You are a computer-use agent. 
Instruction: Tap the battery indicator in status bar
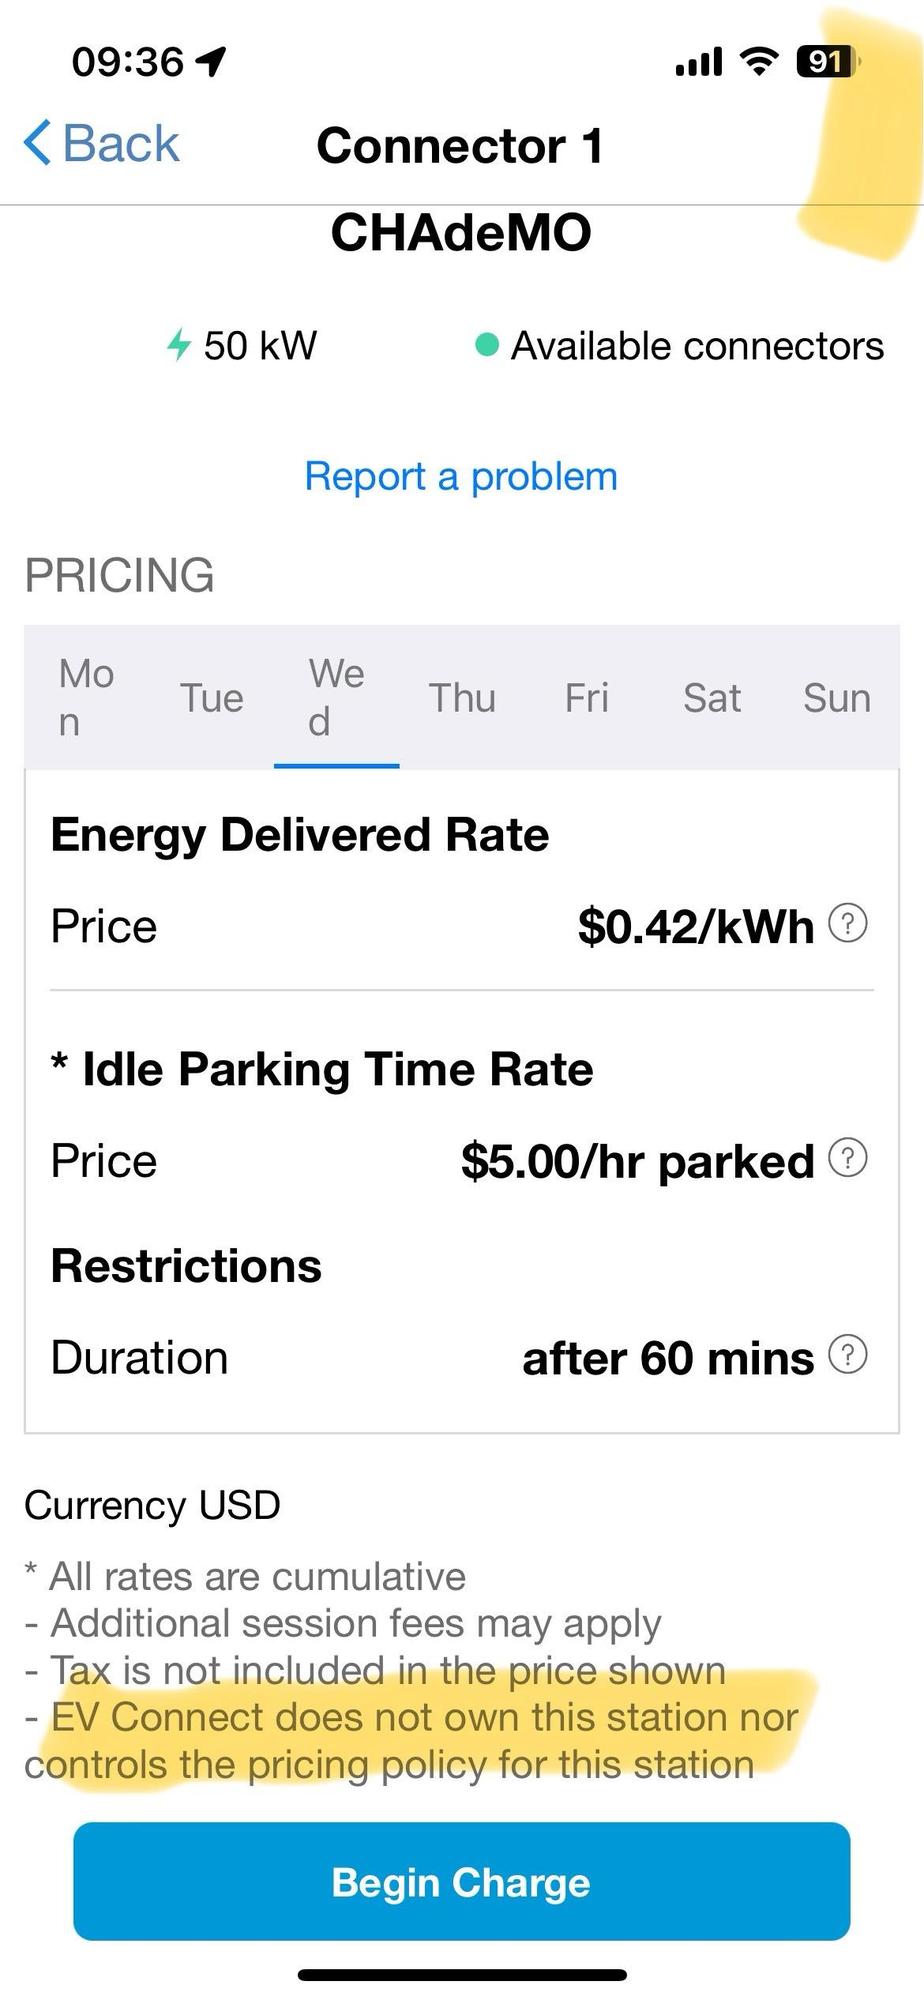[826, 62]
